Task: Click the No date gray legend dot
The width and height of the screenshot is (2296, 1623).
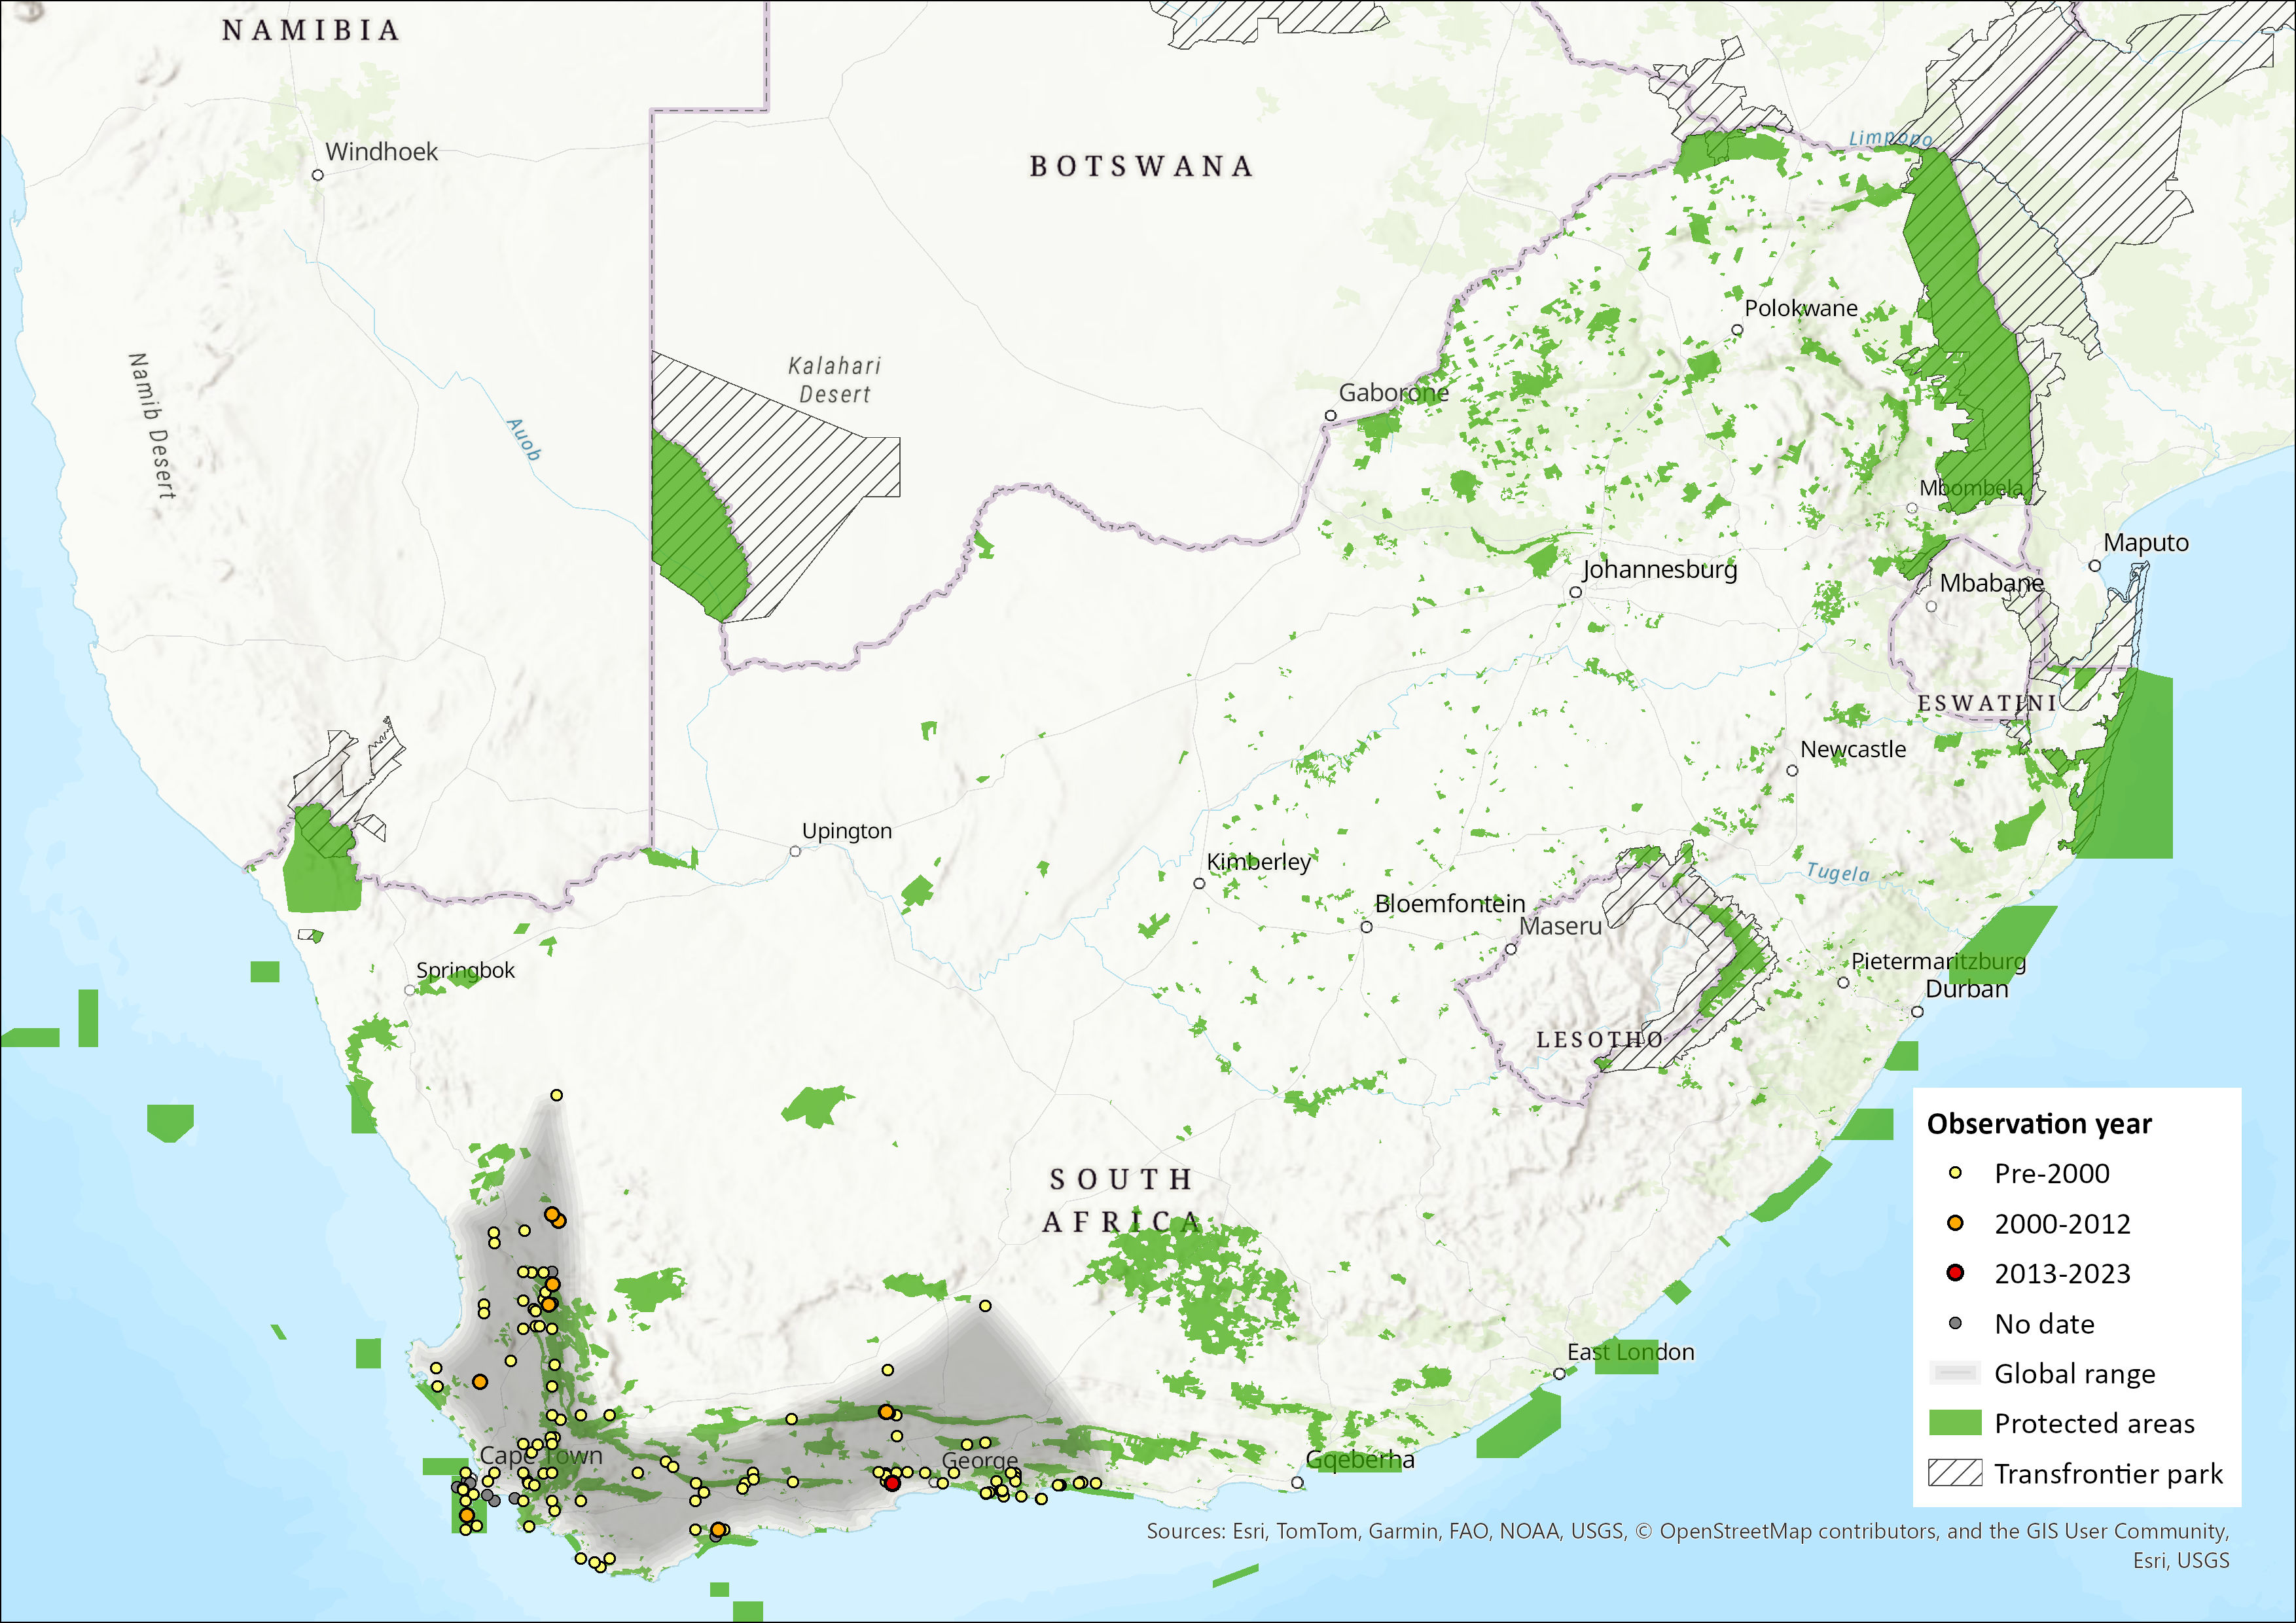Action: click(x=1955, y=1323)
